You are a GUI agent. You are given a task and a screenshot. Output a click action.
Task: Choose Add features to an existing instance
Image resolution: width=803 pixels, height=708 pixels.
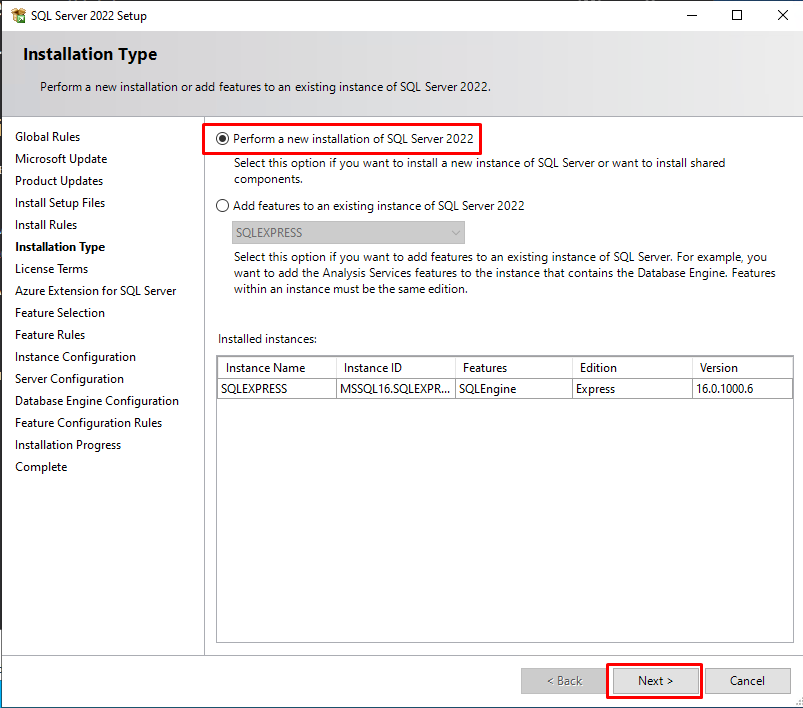click(223, 206)
